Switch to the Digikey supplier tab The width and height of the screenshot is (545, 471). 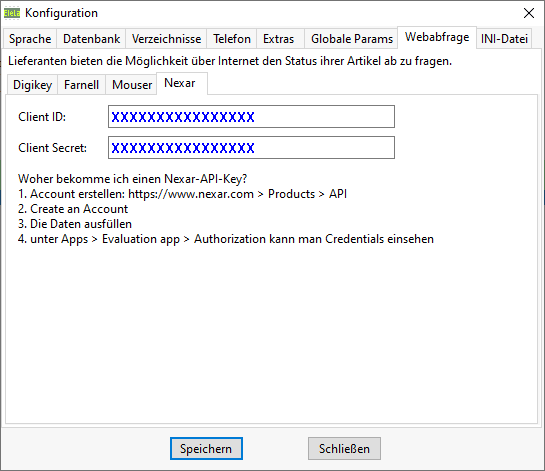click(x=32, y=84)
